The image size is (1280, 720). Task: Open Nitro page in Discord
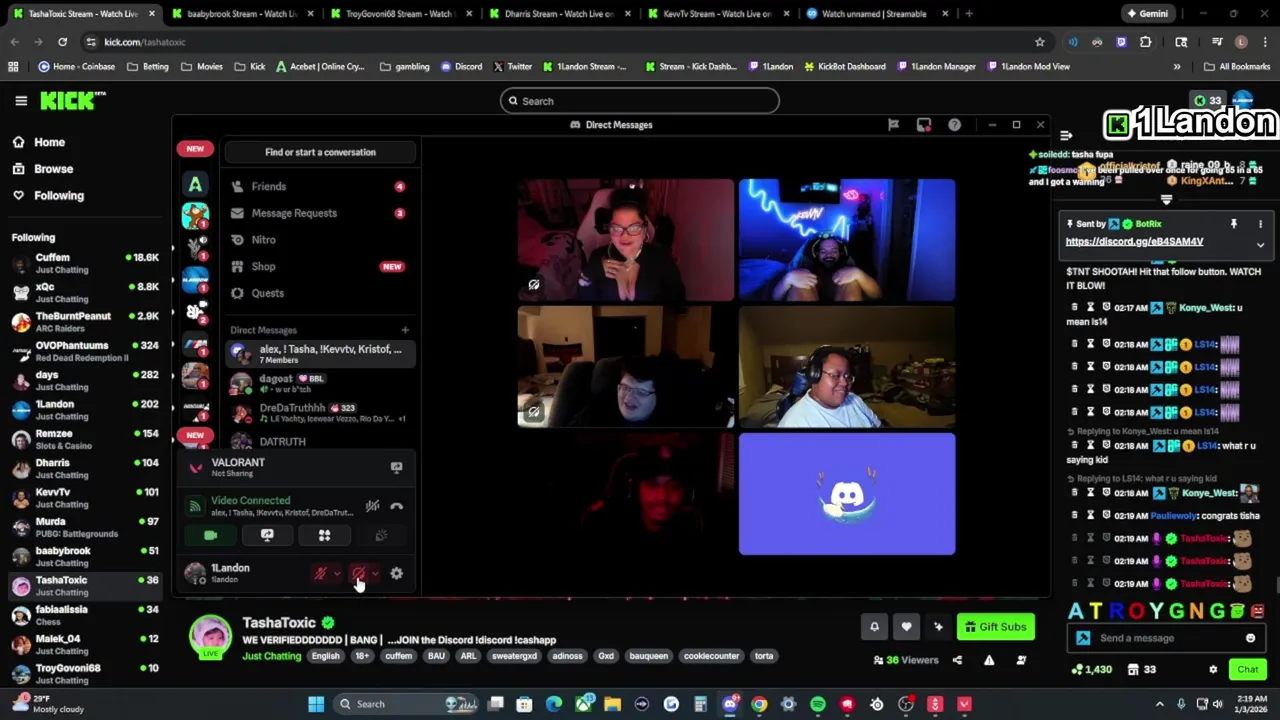pyautogui.click(x=318, y=240)
